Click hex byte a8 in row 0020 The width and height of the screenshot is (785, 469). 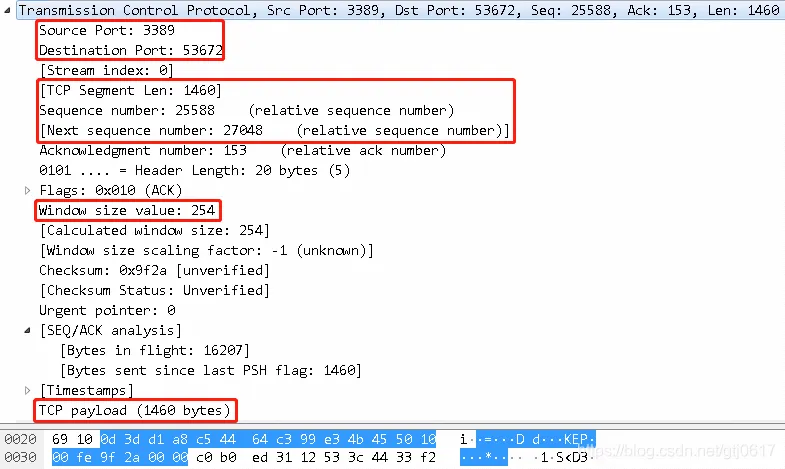(x=180, y=439)
